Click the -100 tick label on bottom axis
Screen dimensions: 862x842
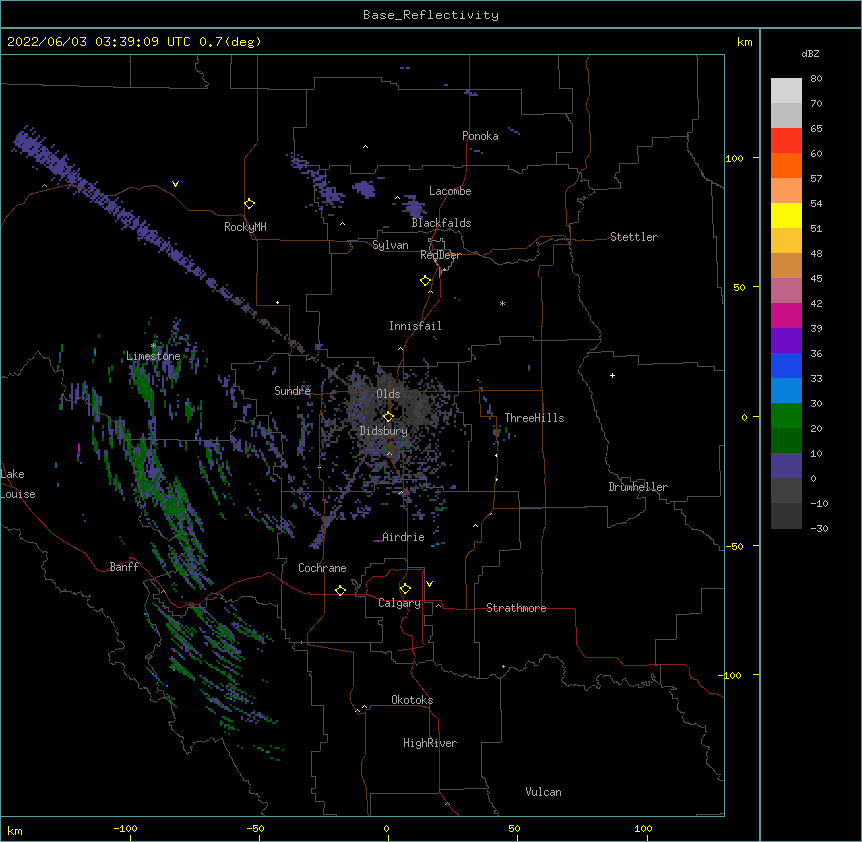coord(125,828)
